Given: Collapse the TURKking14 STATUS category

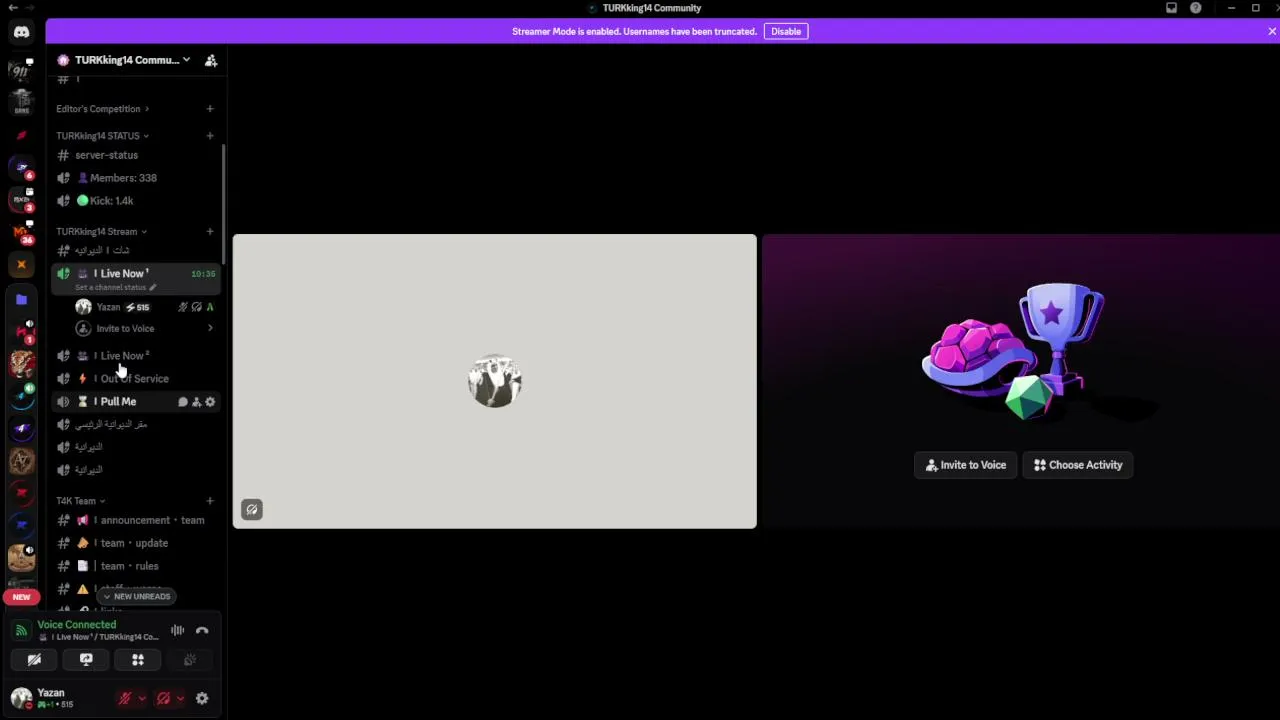Looking at the screenshot, I should (x=102, y=136).
